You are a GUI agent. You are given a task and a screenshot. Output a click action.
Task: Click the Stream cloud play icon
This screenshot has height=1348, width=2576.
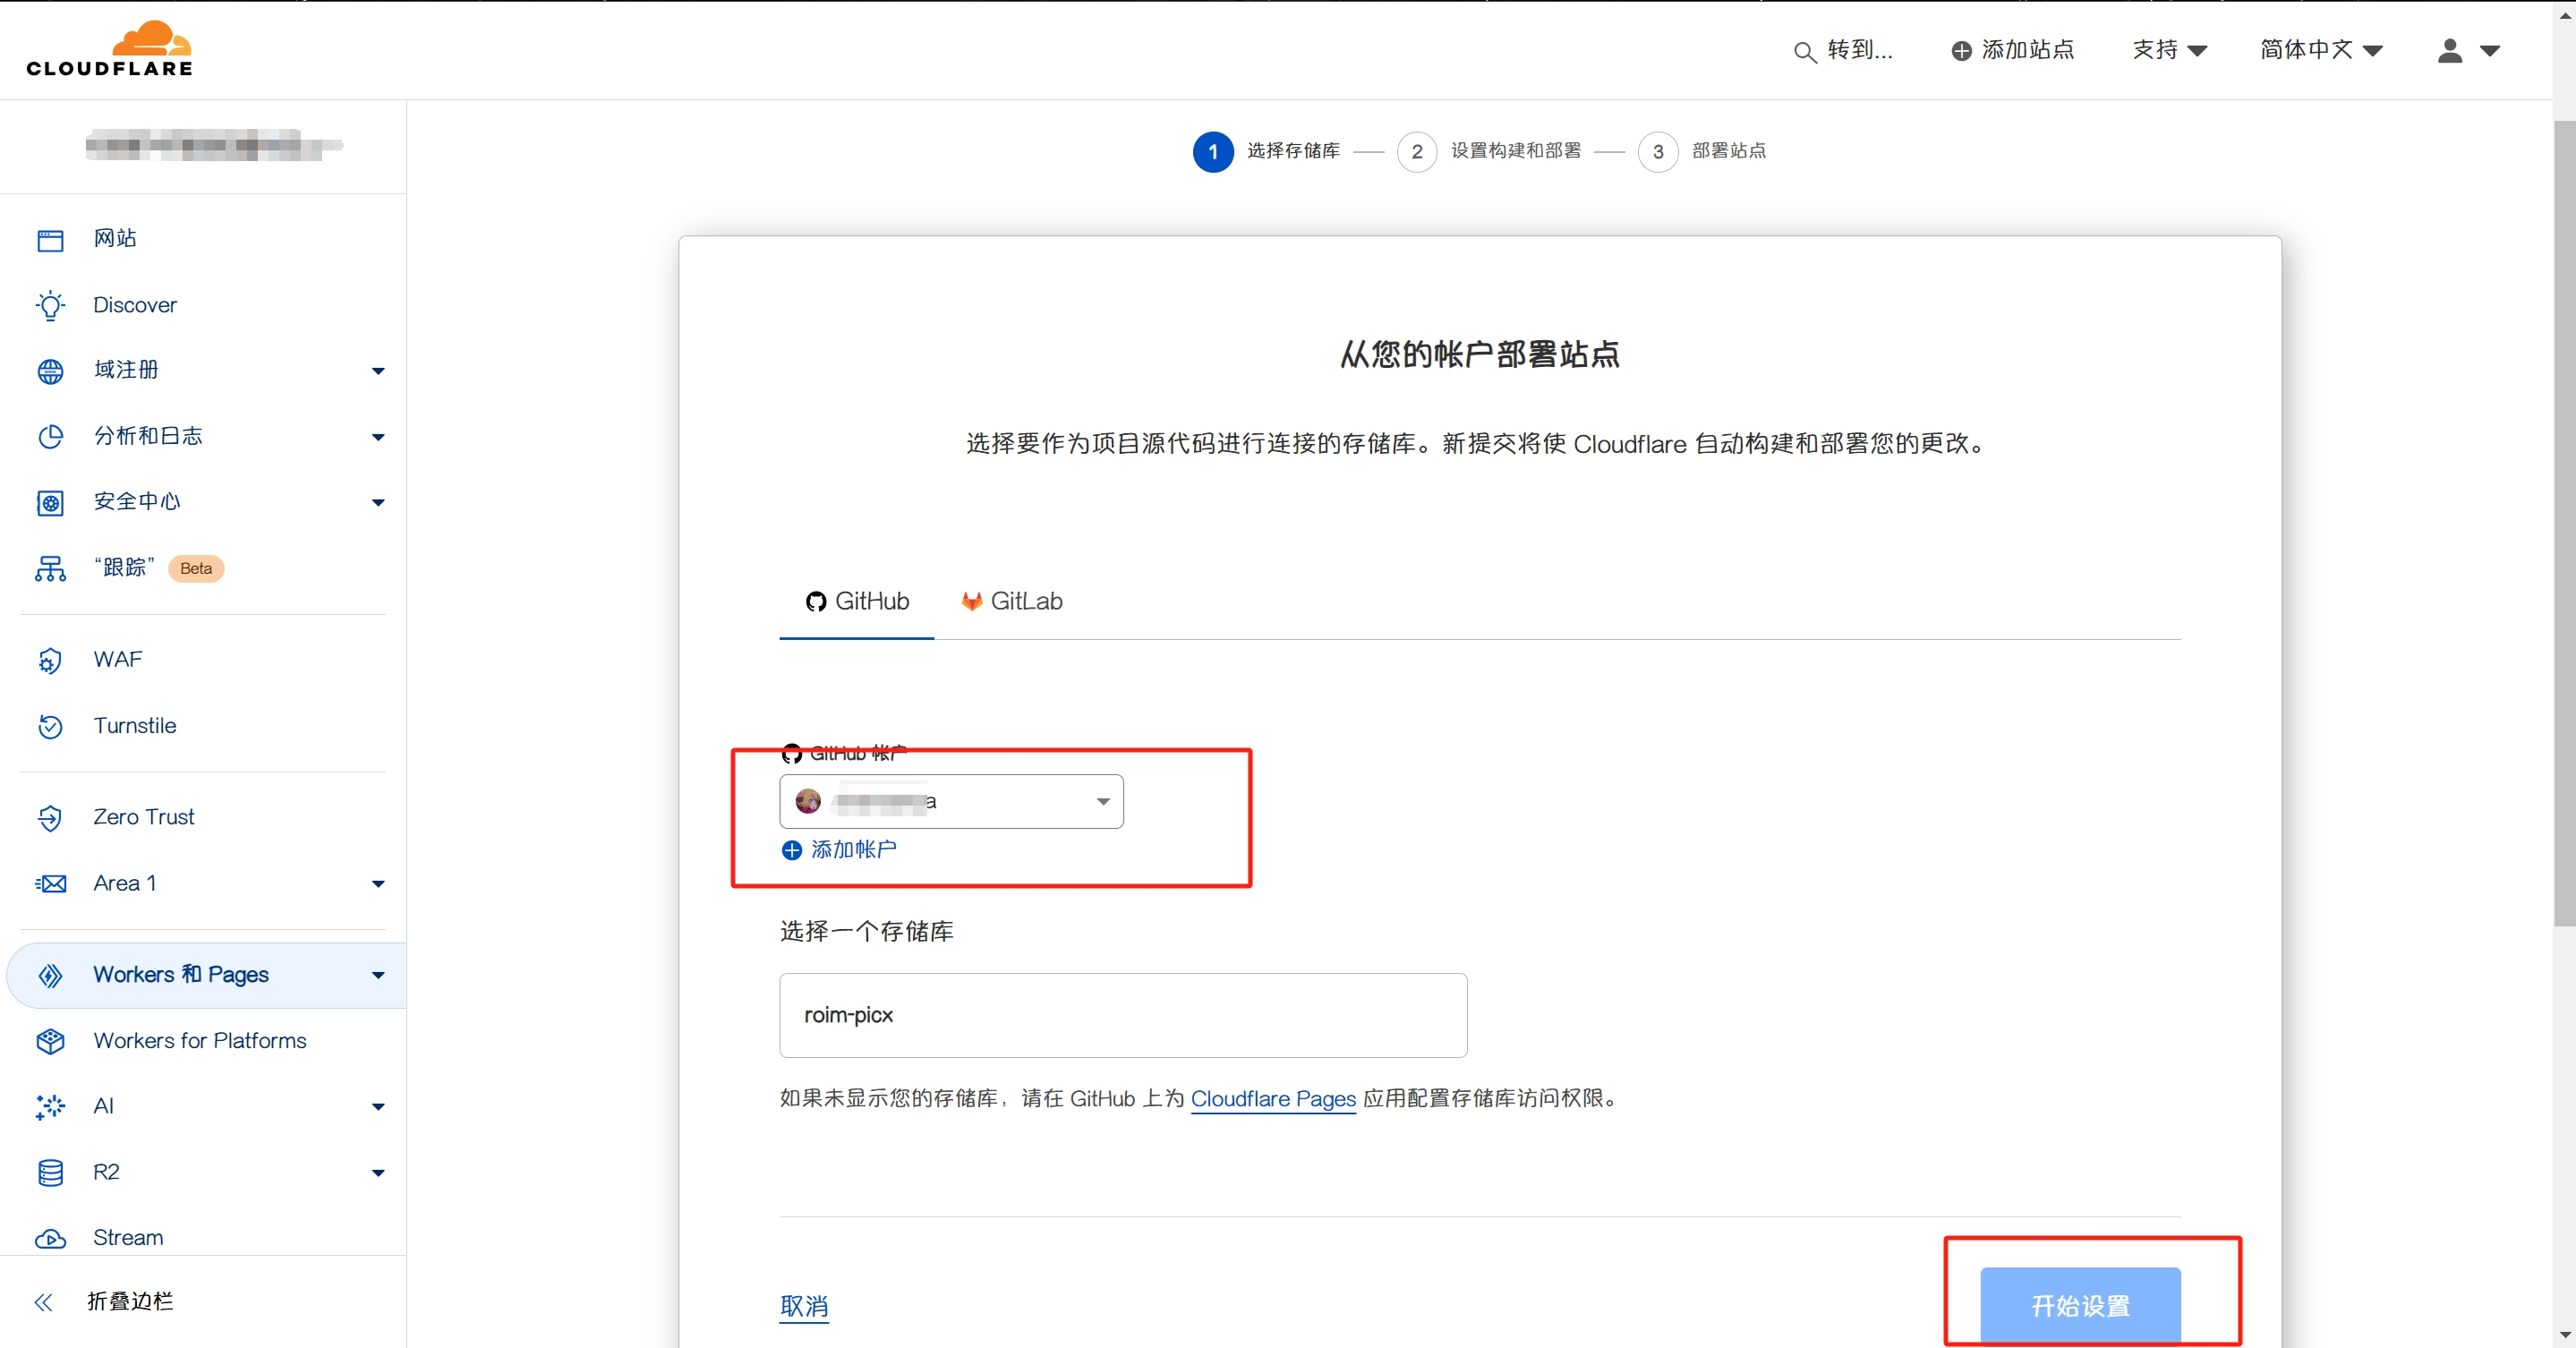click(50, 1238)
